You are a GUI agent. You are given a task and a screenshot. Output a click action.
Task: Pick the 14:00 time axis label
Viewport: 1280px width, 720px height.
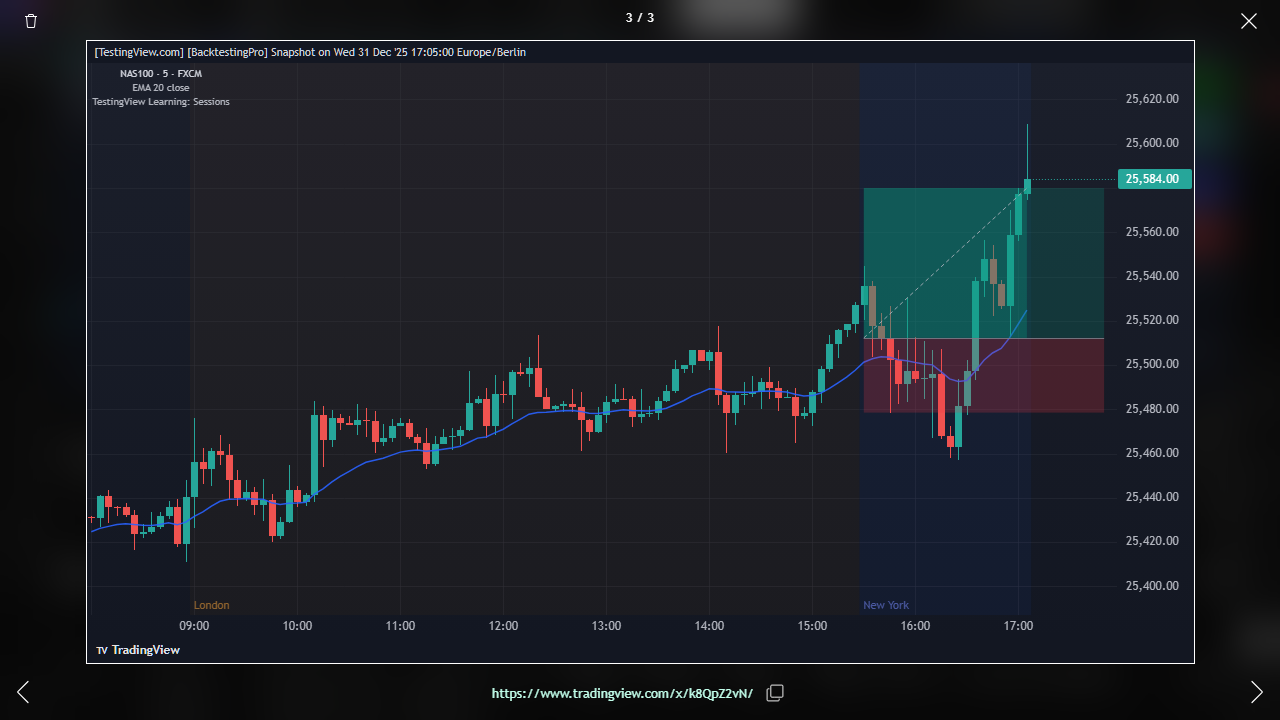[x=709, y=626]
